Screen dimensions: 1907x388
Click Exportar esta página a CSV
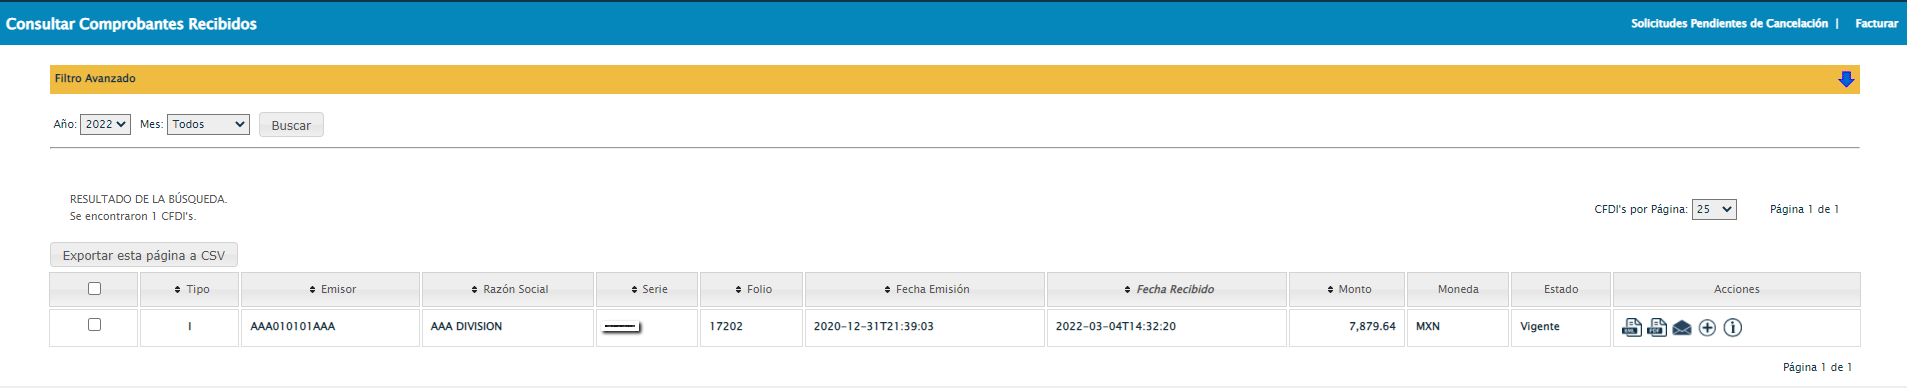[144, 255]
